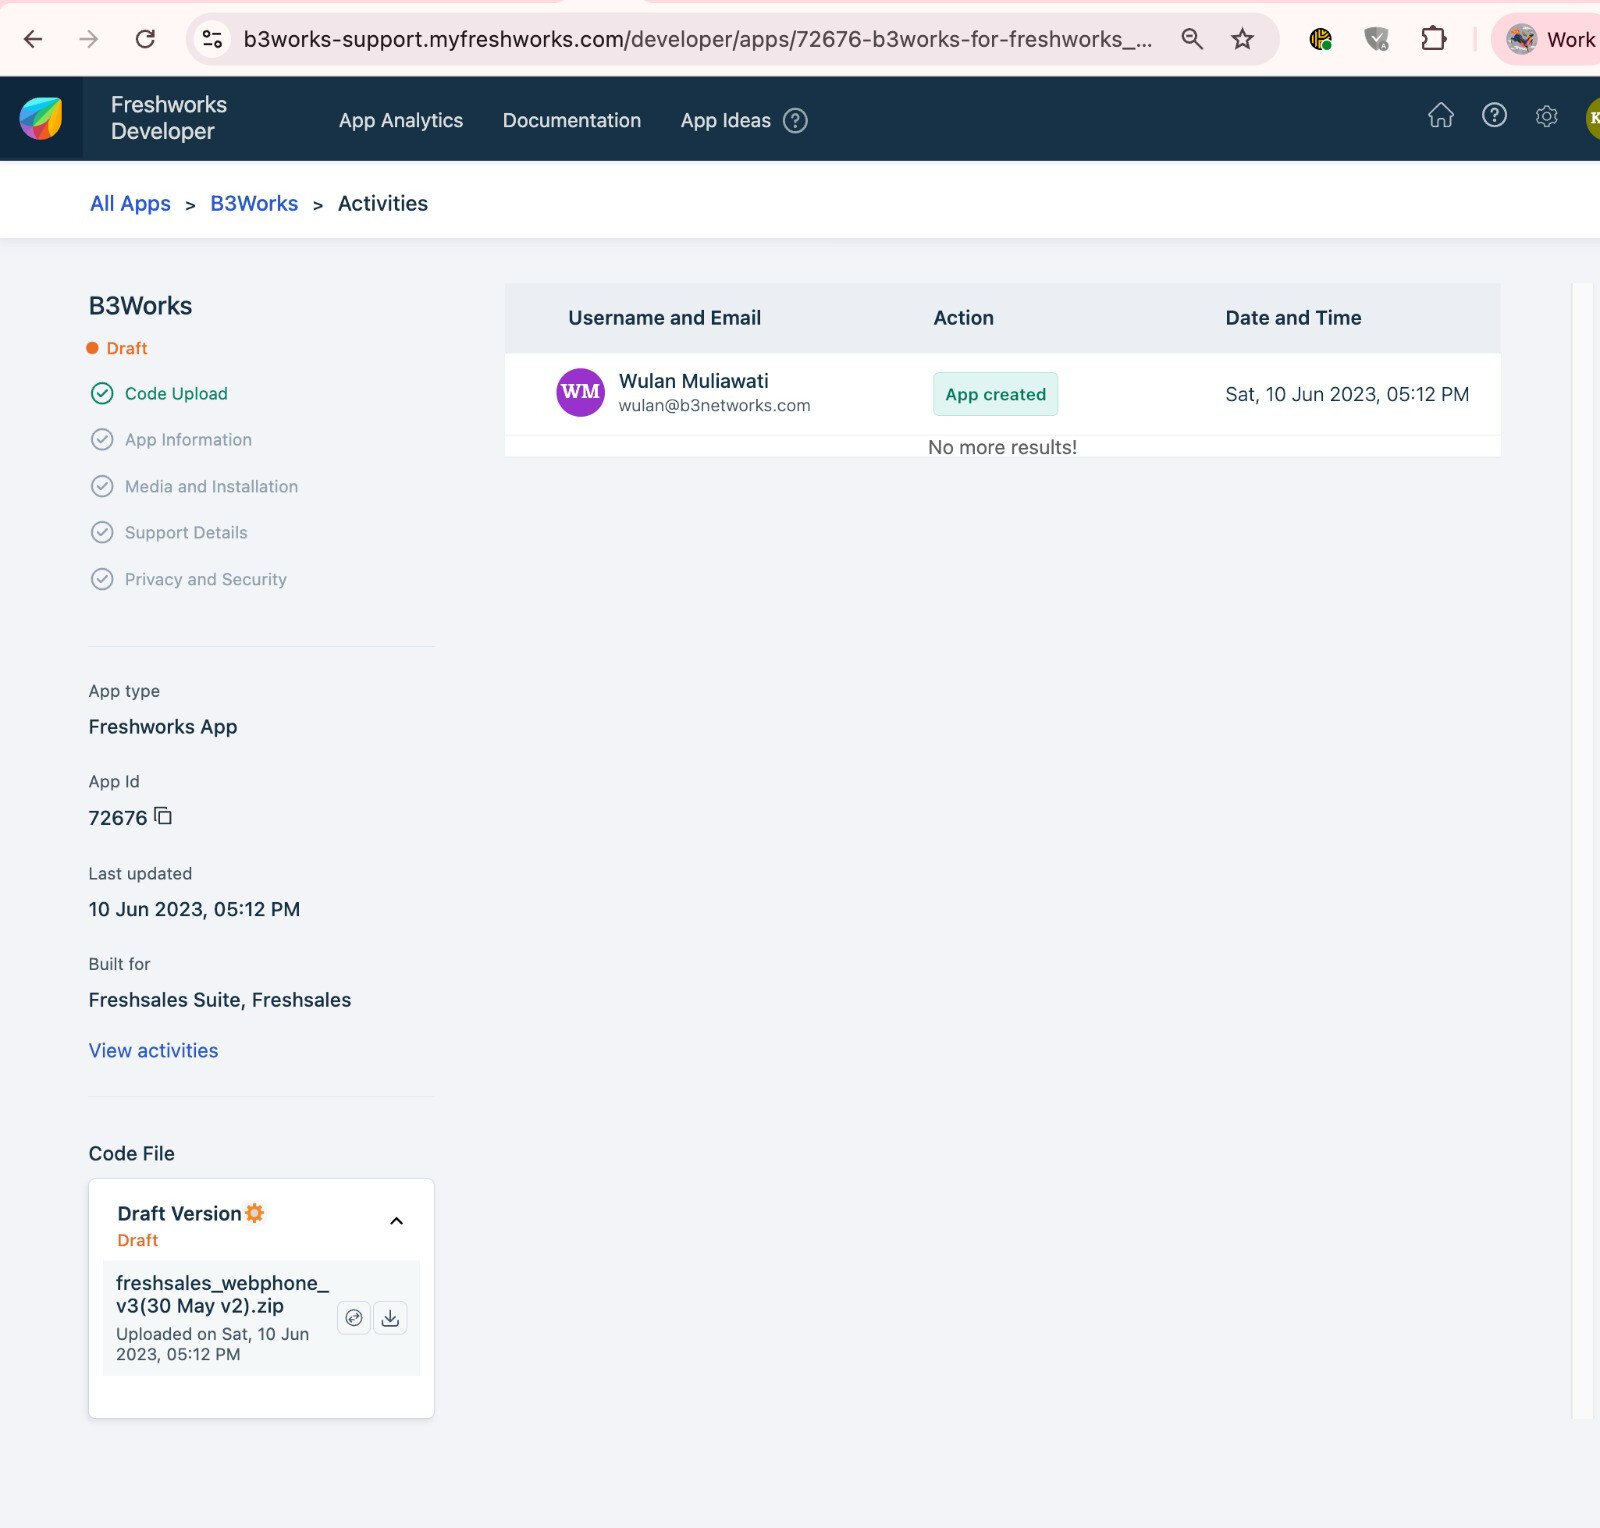Navigate to All Apps breadcrumb

(x=130, y=204)
